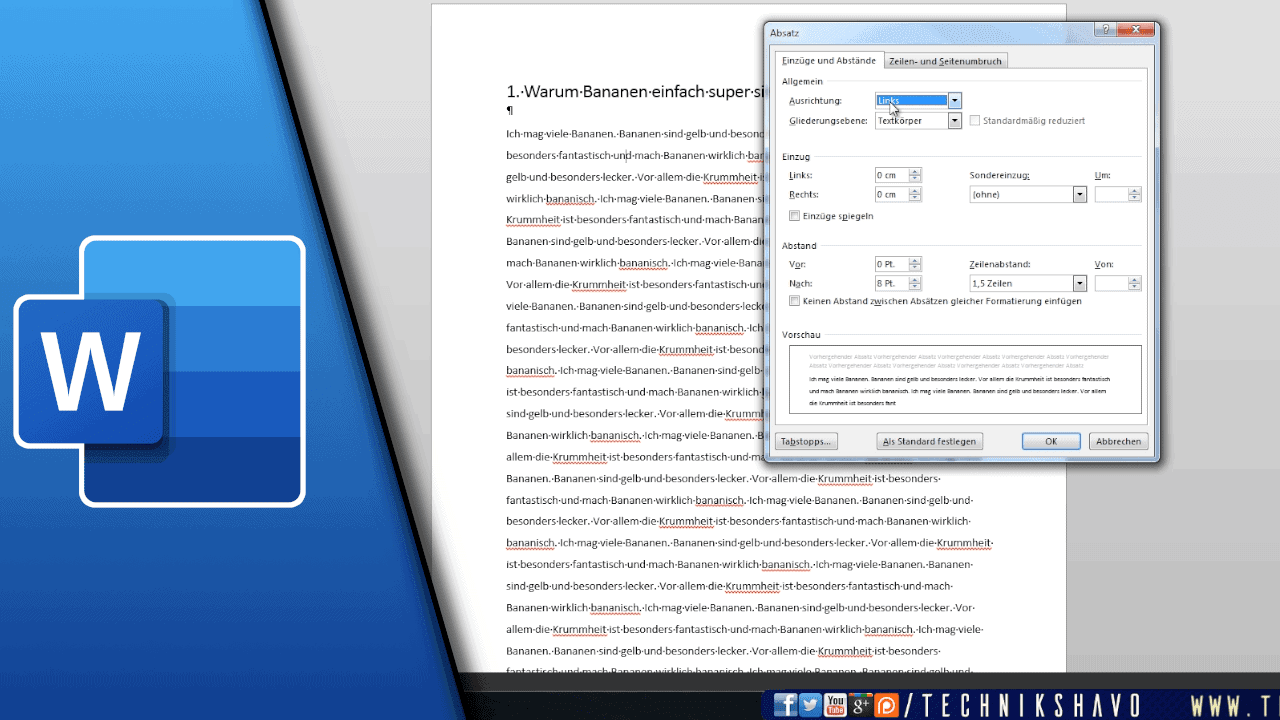Expand the Zeilenabstand dropdown
This screenshot has width=1280, height=720.
tap(1080, 284)
